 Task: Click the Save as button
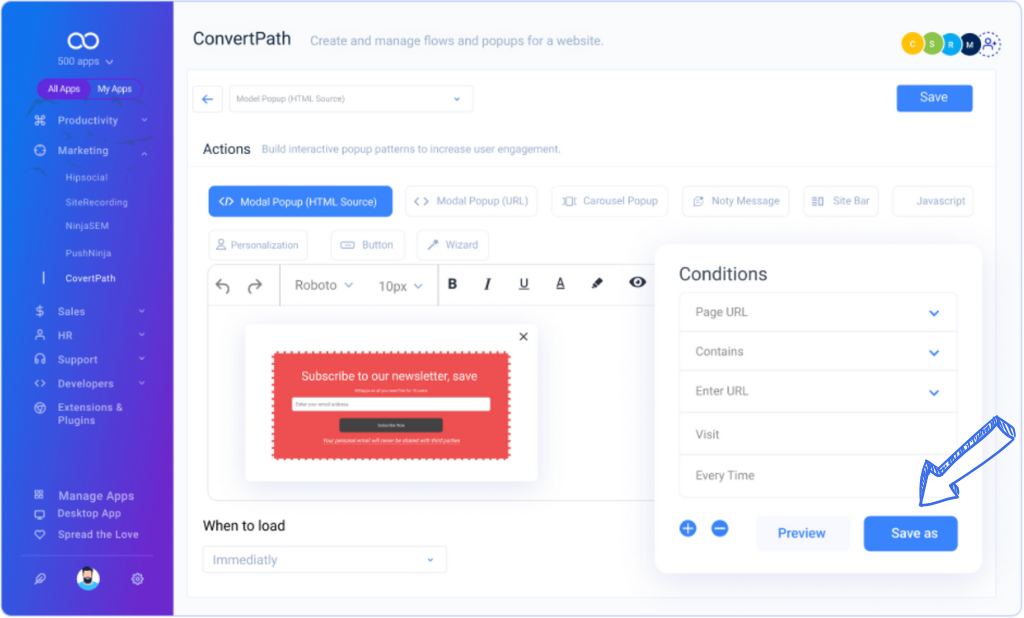click(x=910, y=533)
